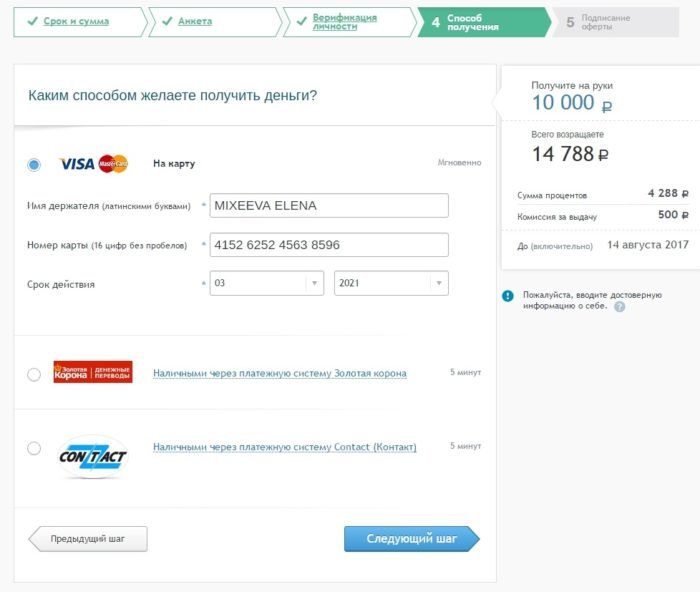The width and height of the screenshot is (700, 592).
Task: Click the card number input field
Action: (329, 245)
